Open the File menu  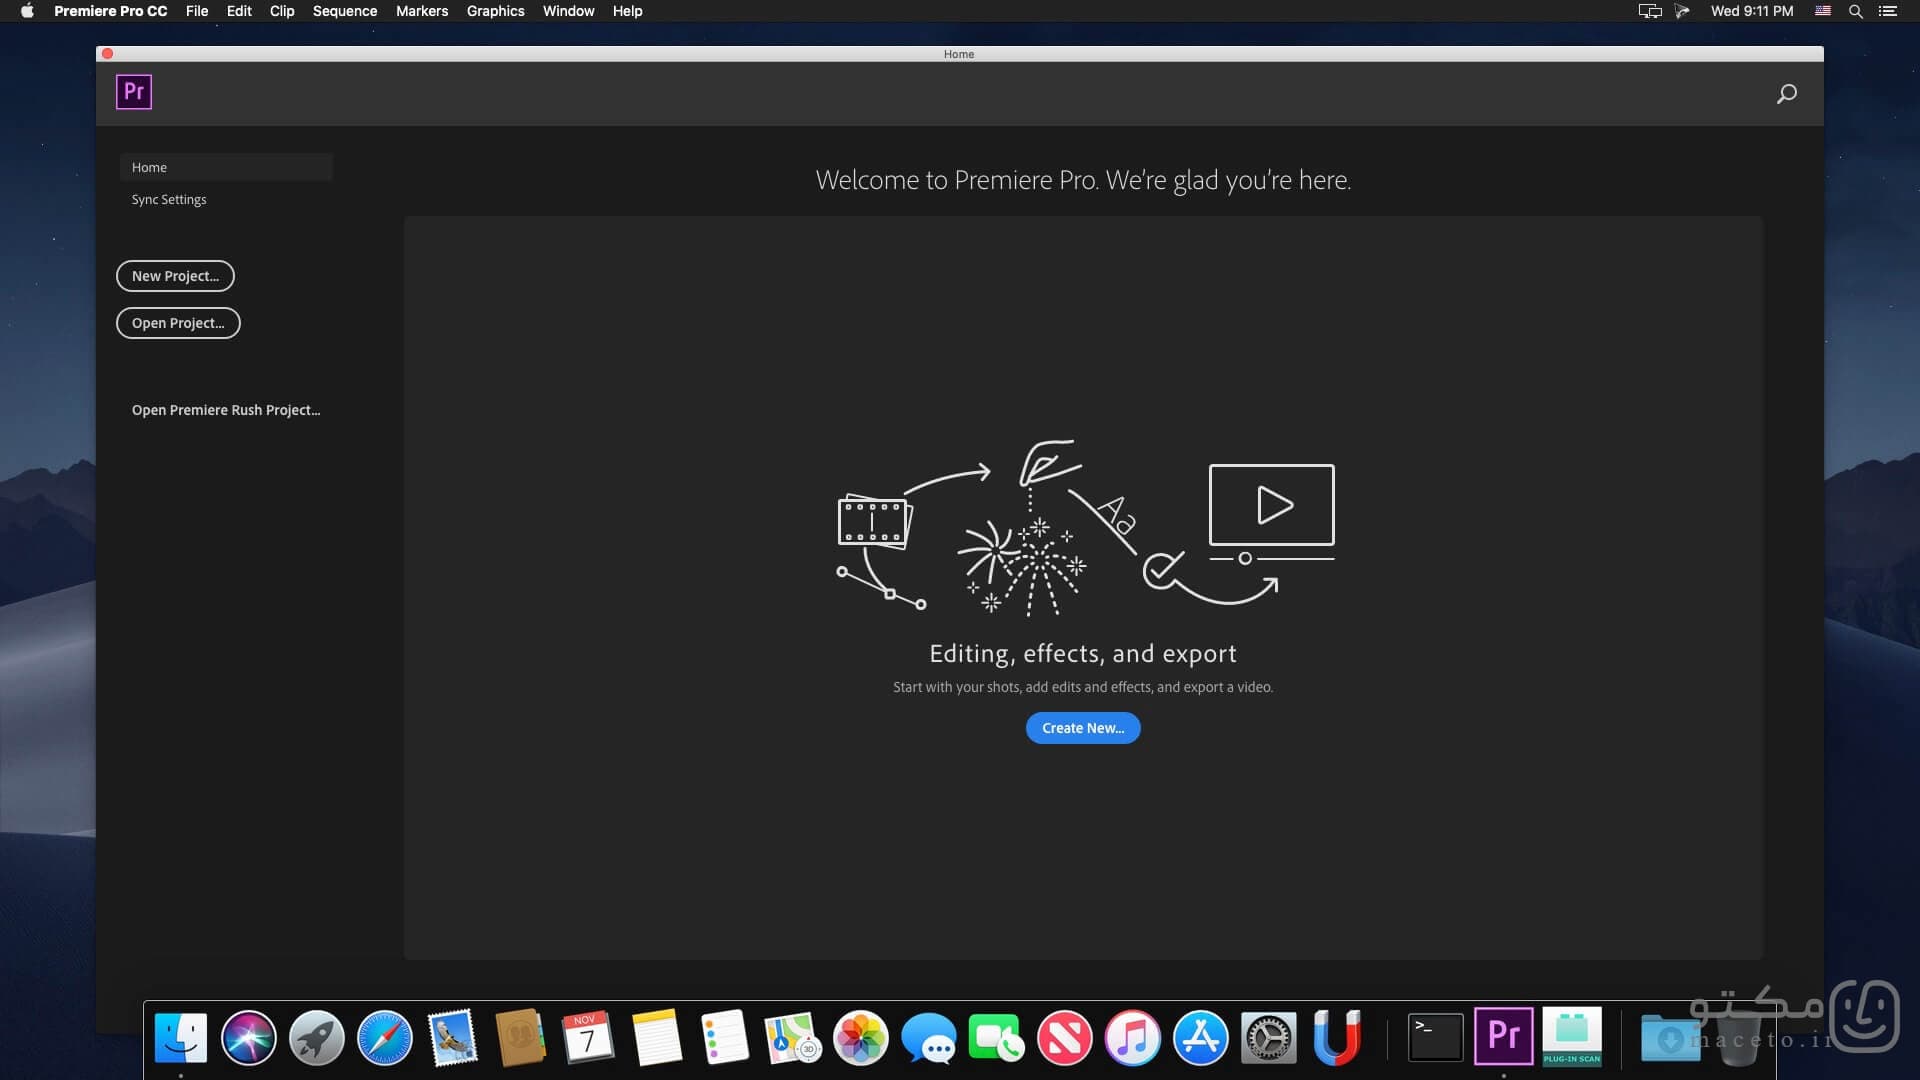197,11
